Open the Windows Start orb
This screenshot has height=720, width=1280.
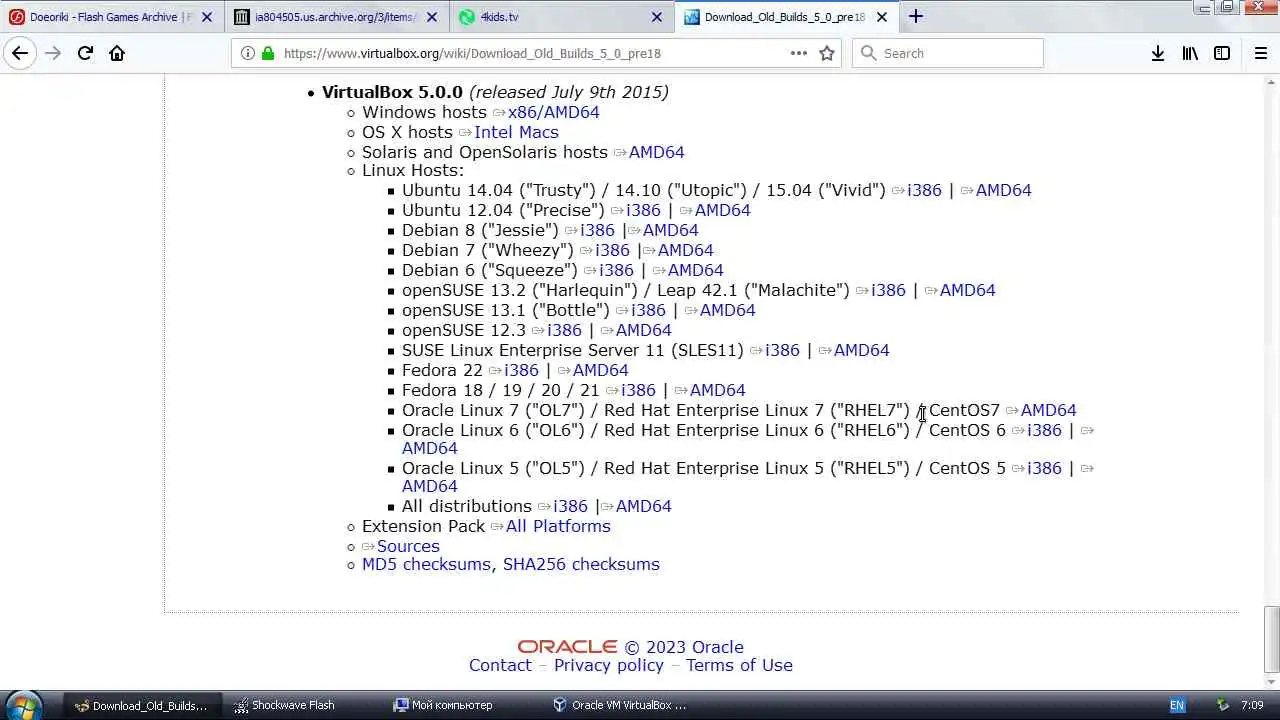22,705
